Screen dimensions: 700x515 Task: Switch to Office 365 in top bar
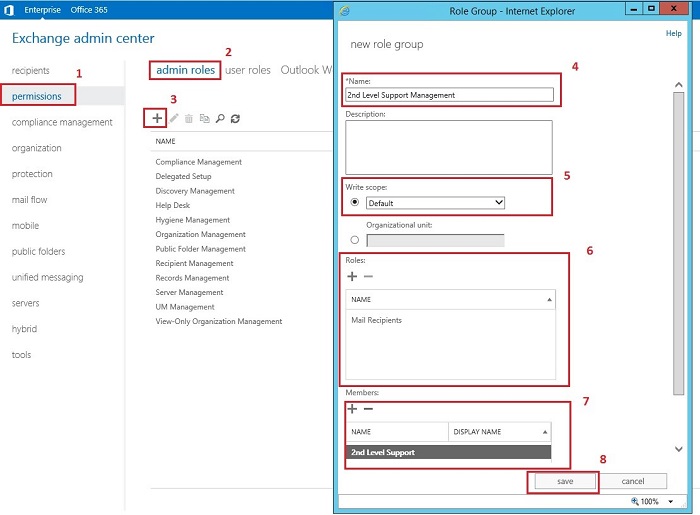[89, 10]
